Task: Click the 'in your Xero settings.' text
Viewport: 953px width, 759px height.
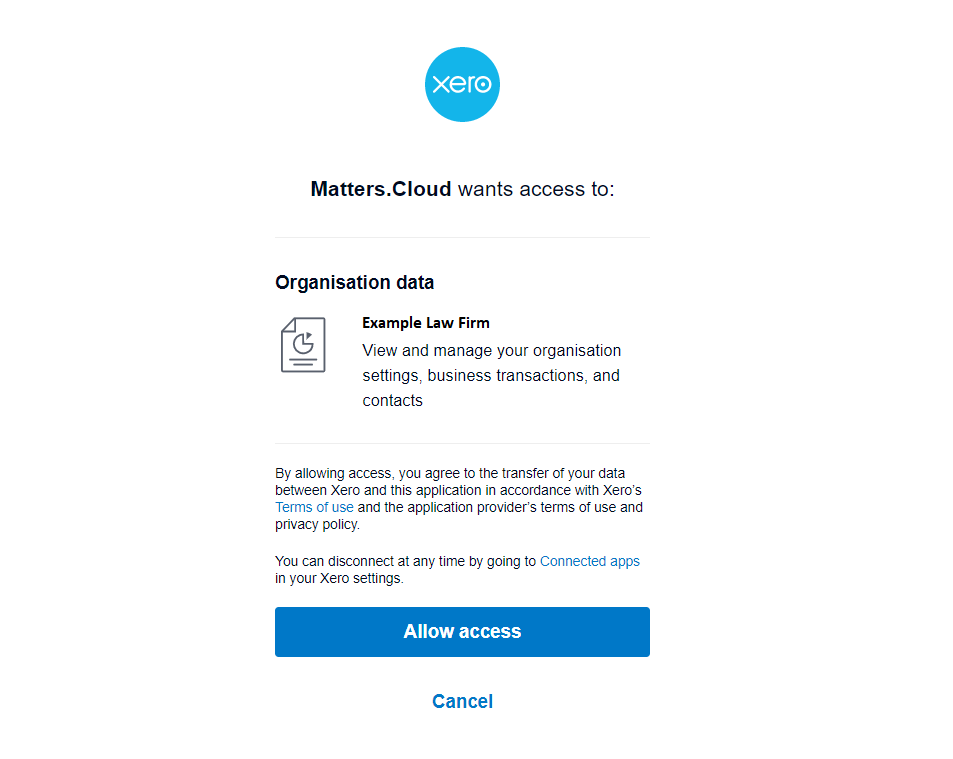Action: pyautogui.click(x=339, y=578)
